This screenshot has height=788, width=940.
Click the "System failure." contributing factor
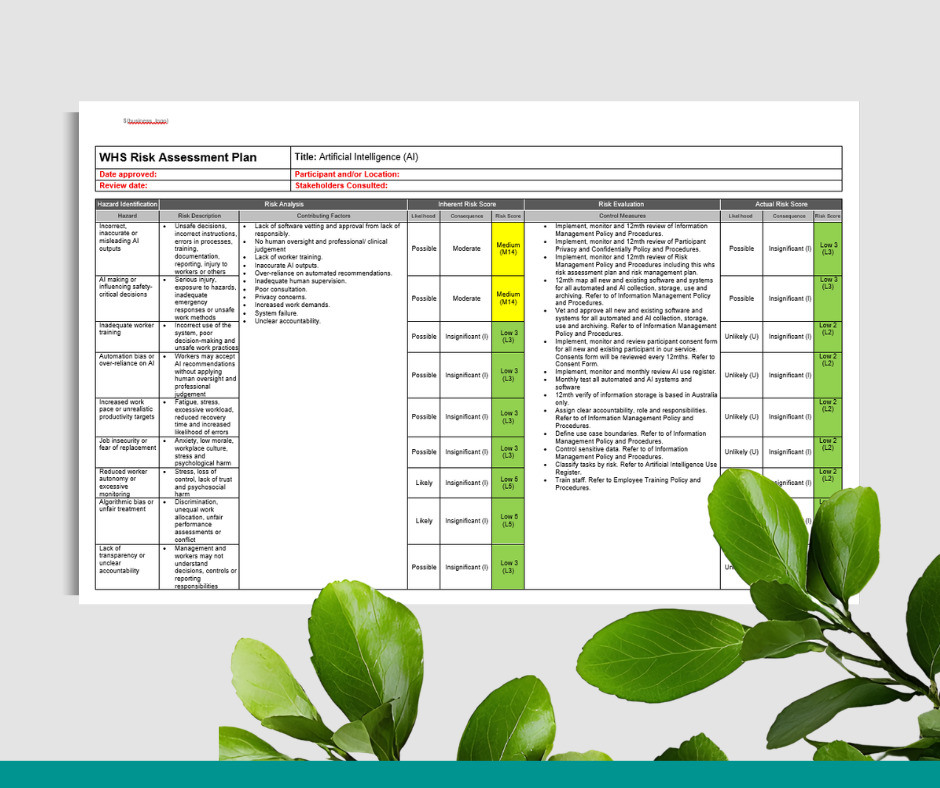pos(276,313)
